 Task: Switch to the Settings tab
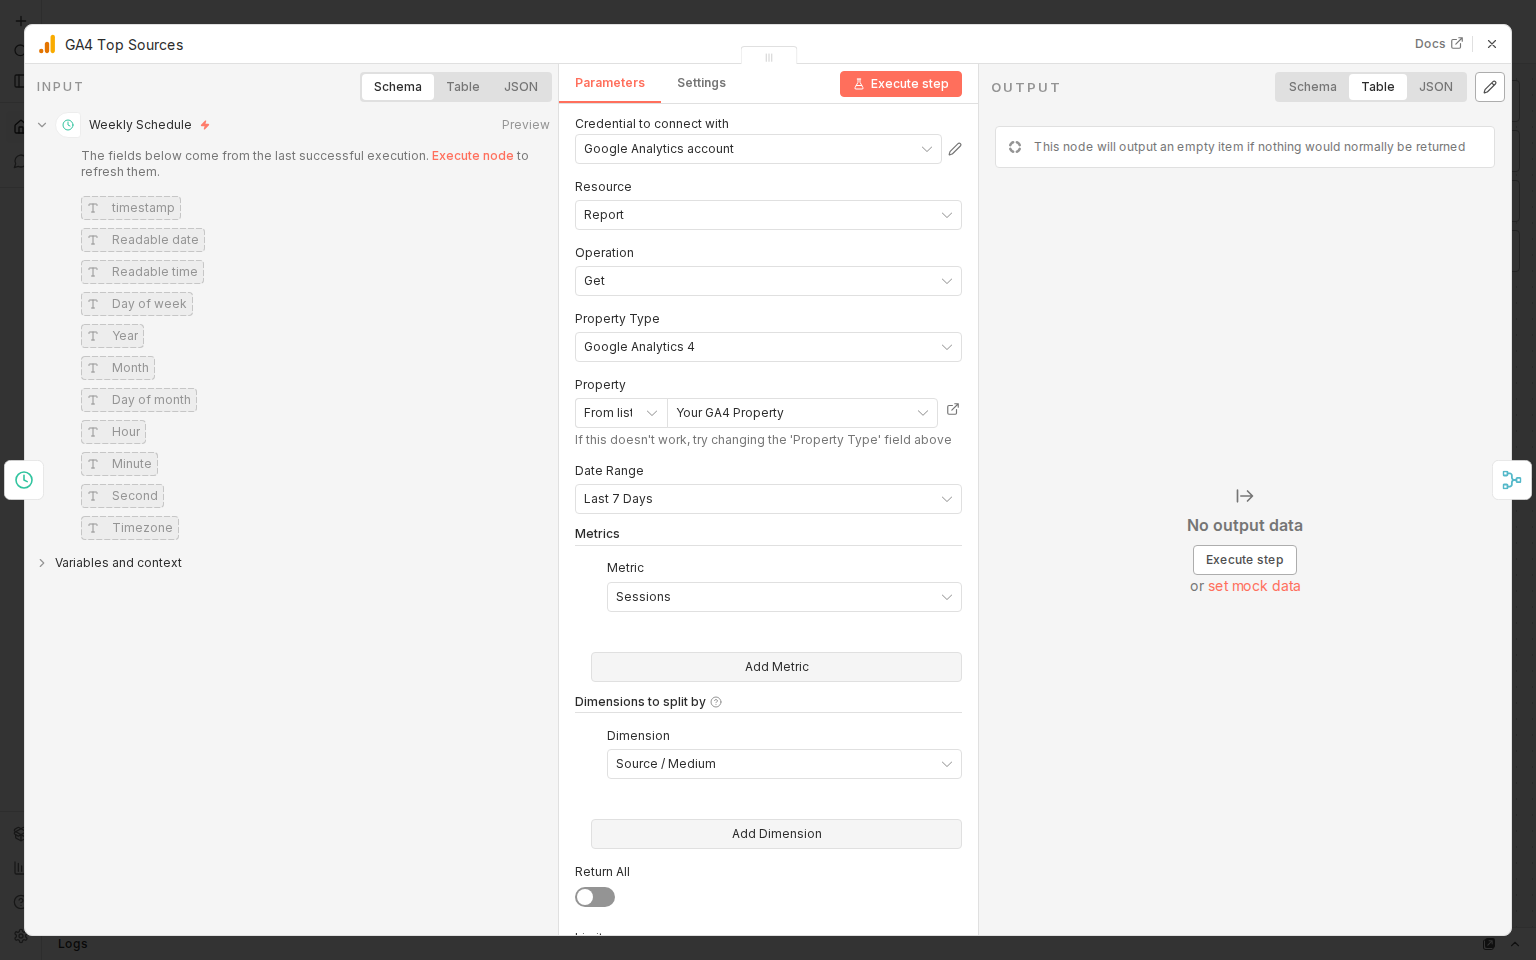click(x=701, y=83)
